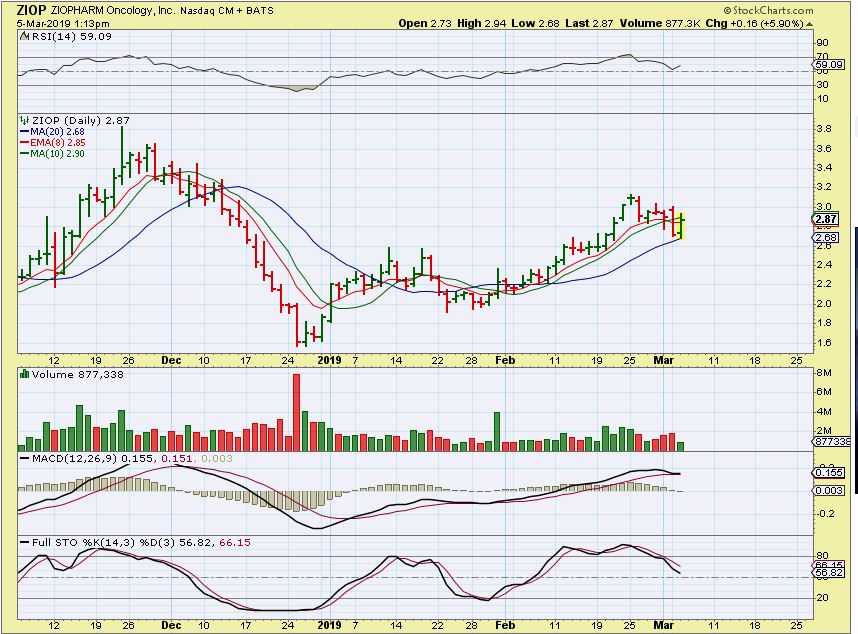858x634 pixels.
Task: Click the 'High 2.94' value in the header
Action: coord(482,24)
